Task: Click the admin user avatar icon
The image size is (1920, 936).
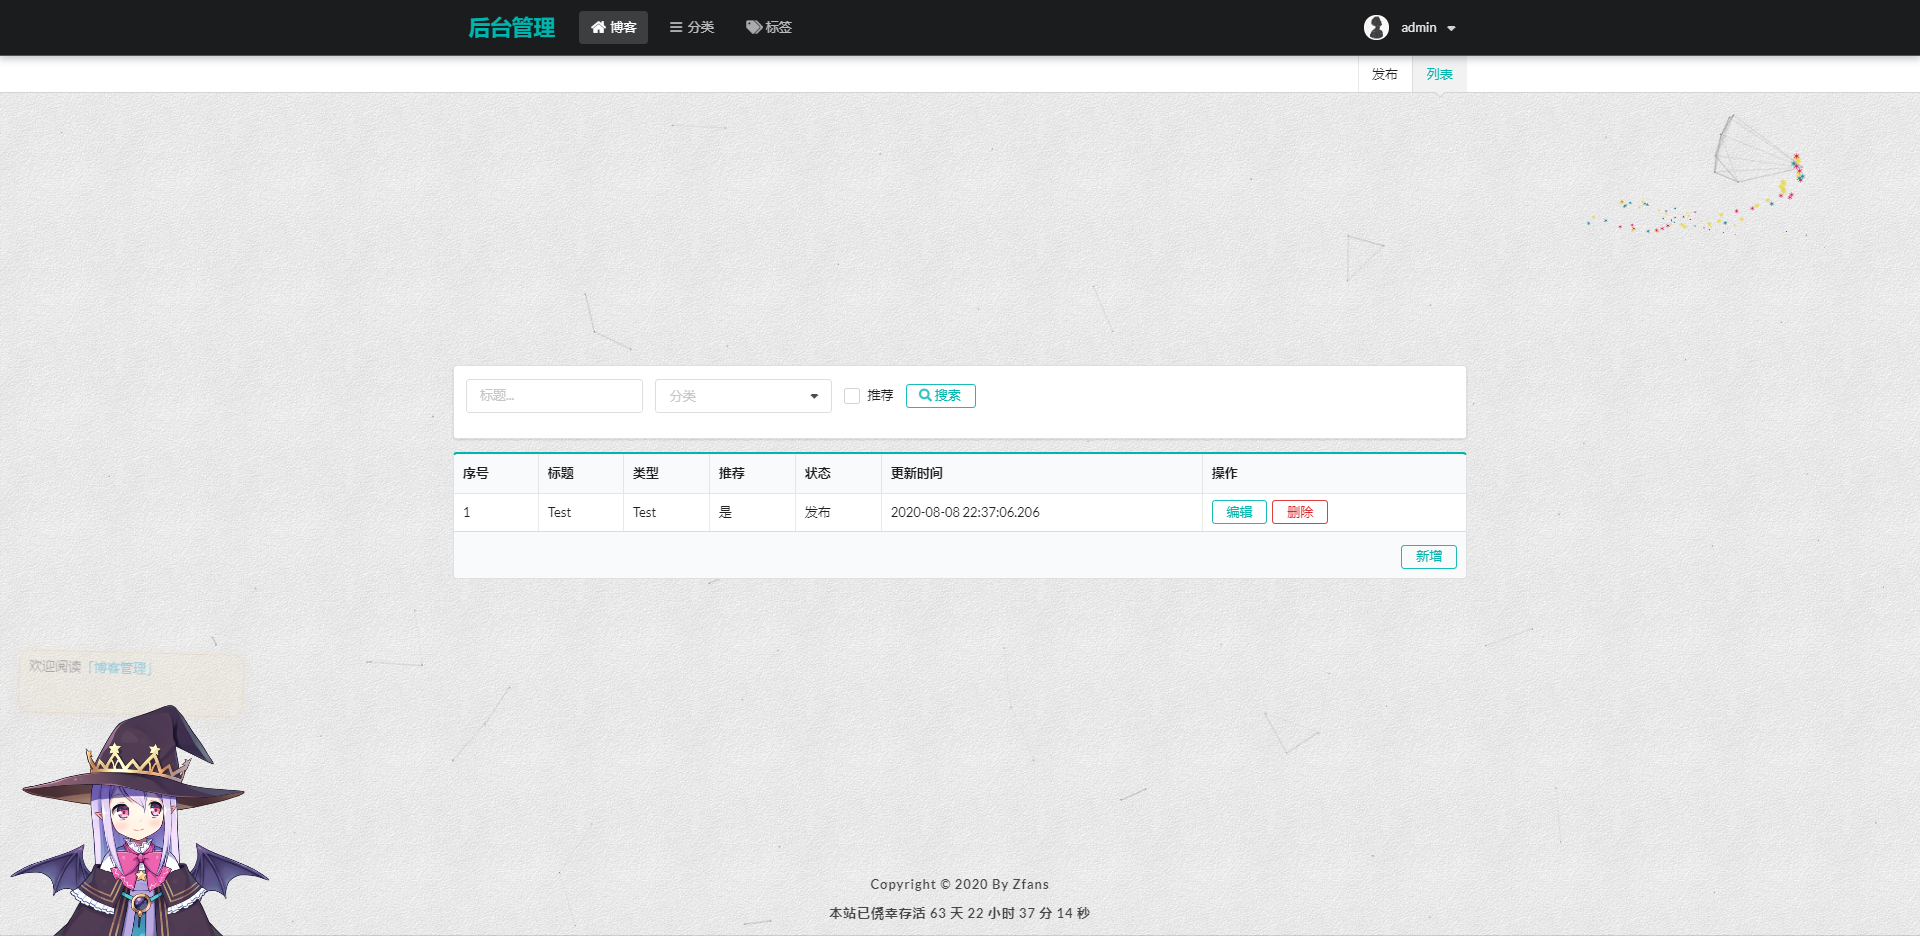Action: click(1376, 28)
